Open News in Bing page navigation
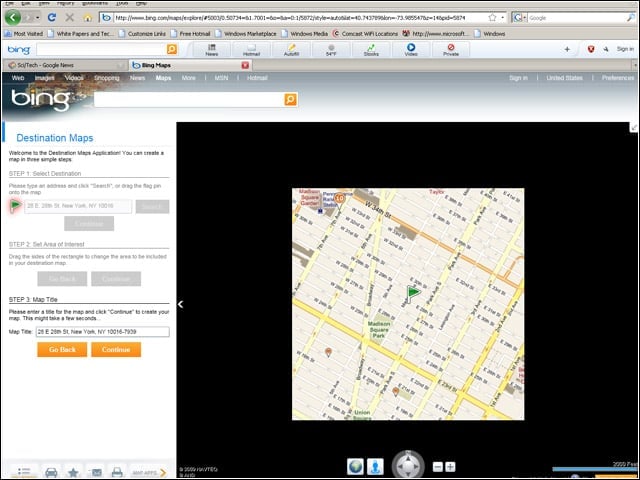This screenshot has width=640, height=480. (x=138, y=78)
